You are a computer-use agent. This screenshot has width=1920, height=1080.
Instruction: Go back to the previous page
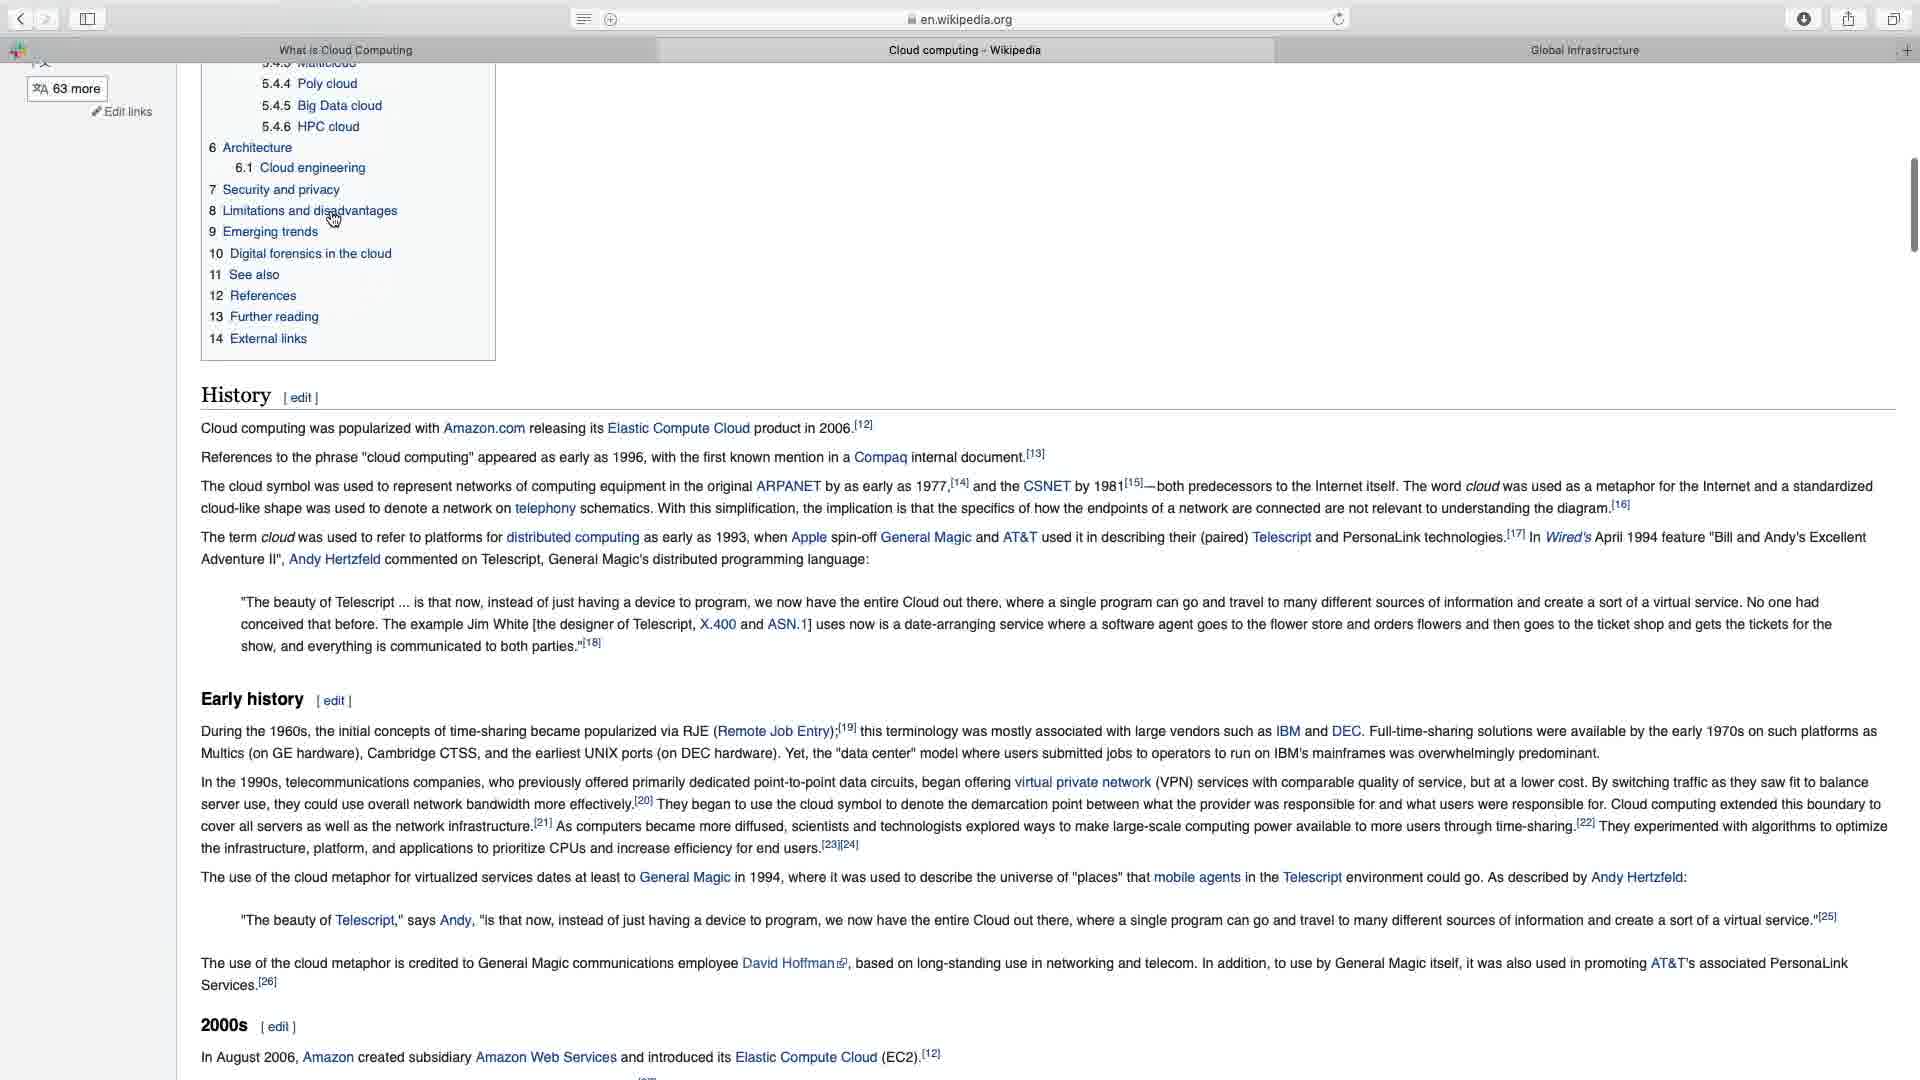tap(20, 19)
